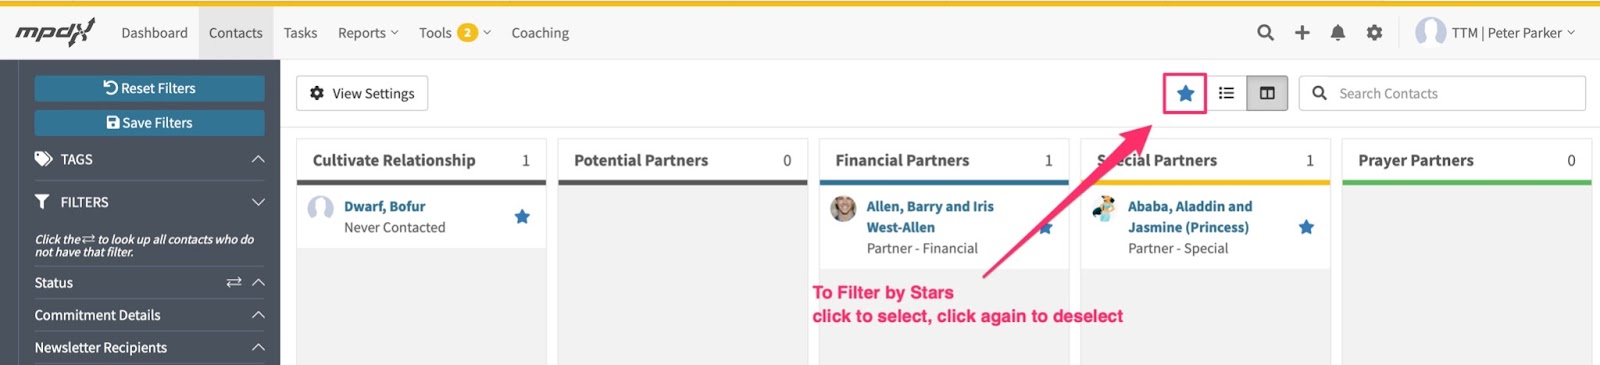The height and width of the screenshot is (365, 1600).
Task: Switch to list view icon
Action: tap(1226, 93)
